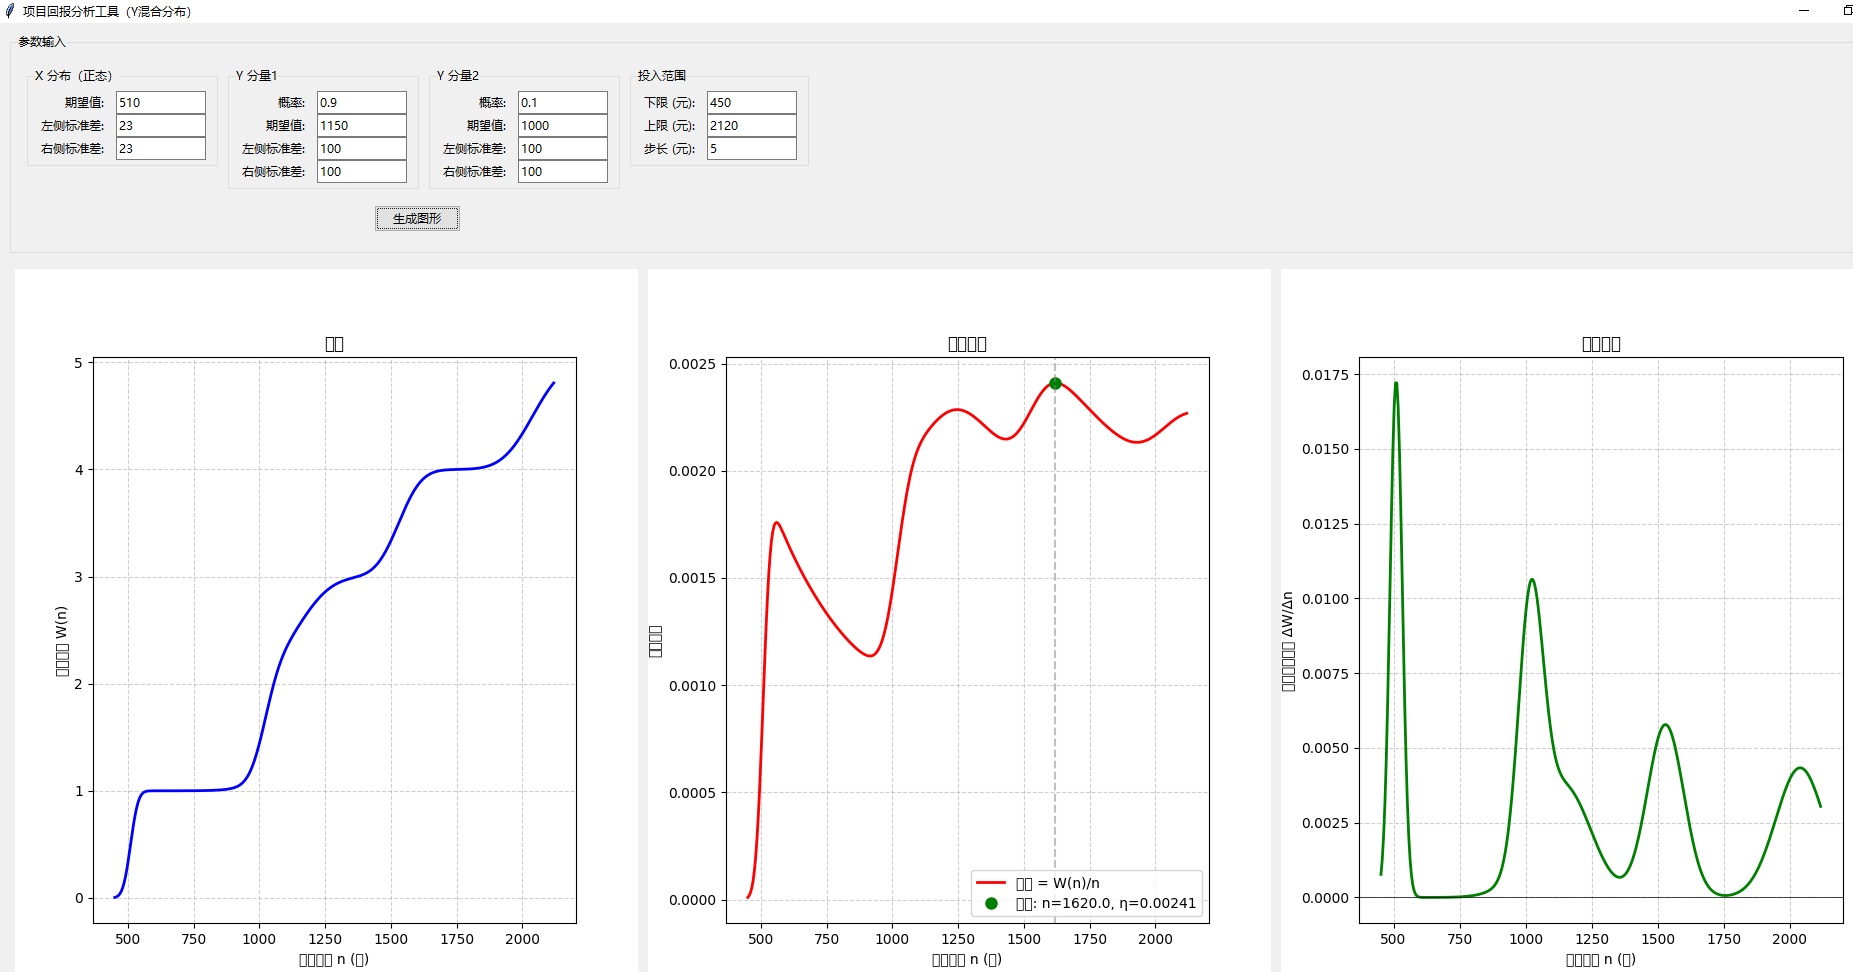Click the Y 分量2 概率 field with 0.1

(562, 102)
